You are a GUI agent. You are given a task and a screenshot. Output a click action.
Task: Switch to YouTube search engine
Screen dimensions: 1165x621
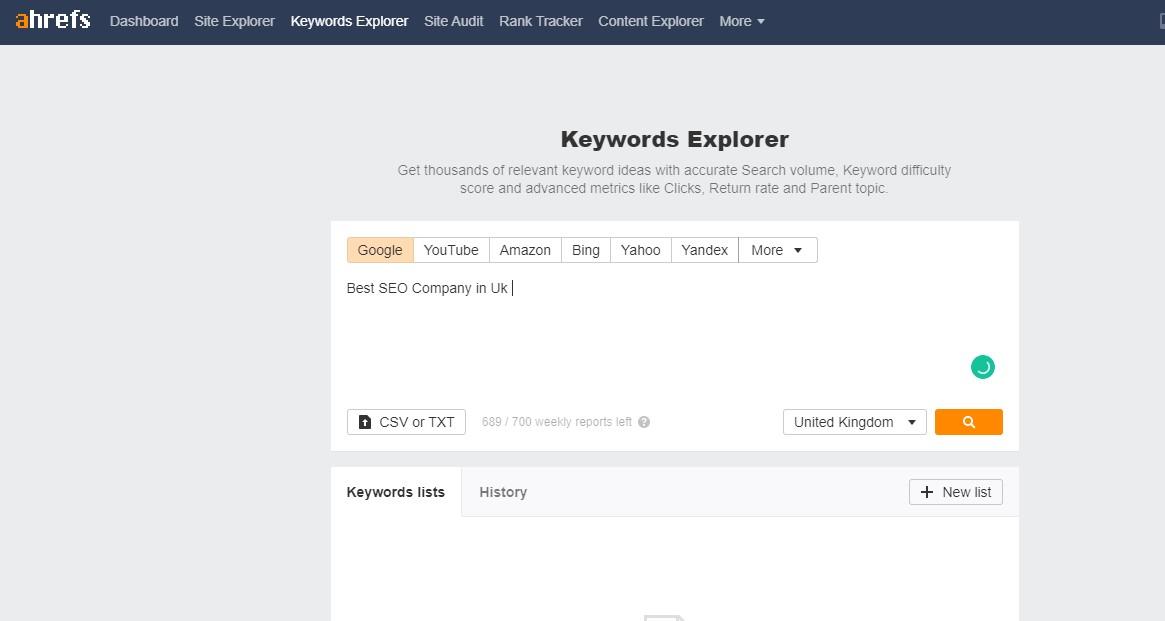(451, 250)
